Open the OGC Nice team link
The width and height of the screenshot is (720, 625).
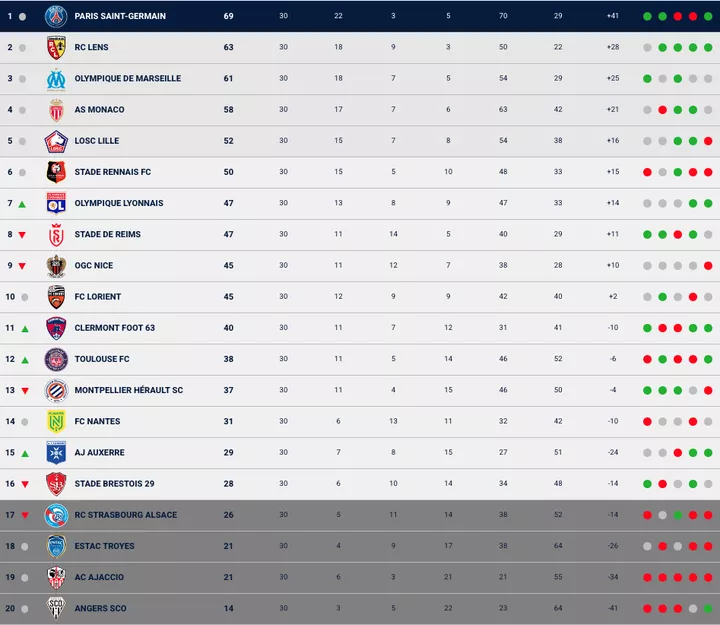(93, 266)
